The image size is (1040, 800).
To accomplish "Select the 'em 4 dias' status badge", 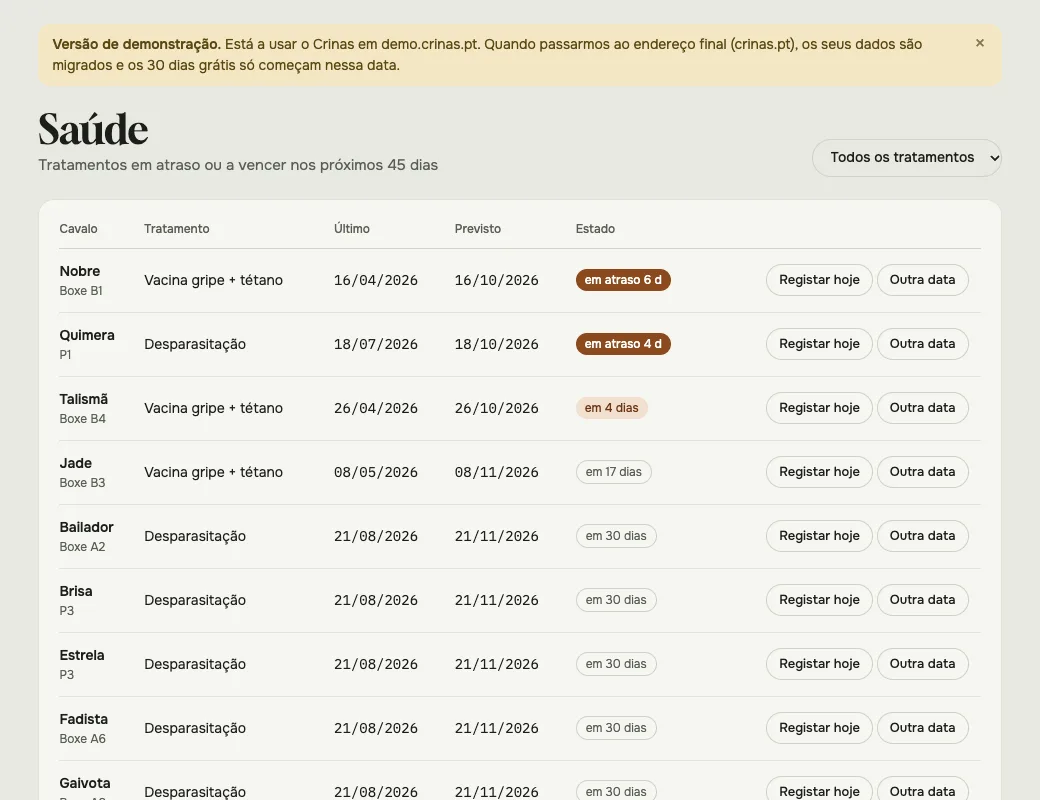I will 612,408.
